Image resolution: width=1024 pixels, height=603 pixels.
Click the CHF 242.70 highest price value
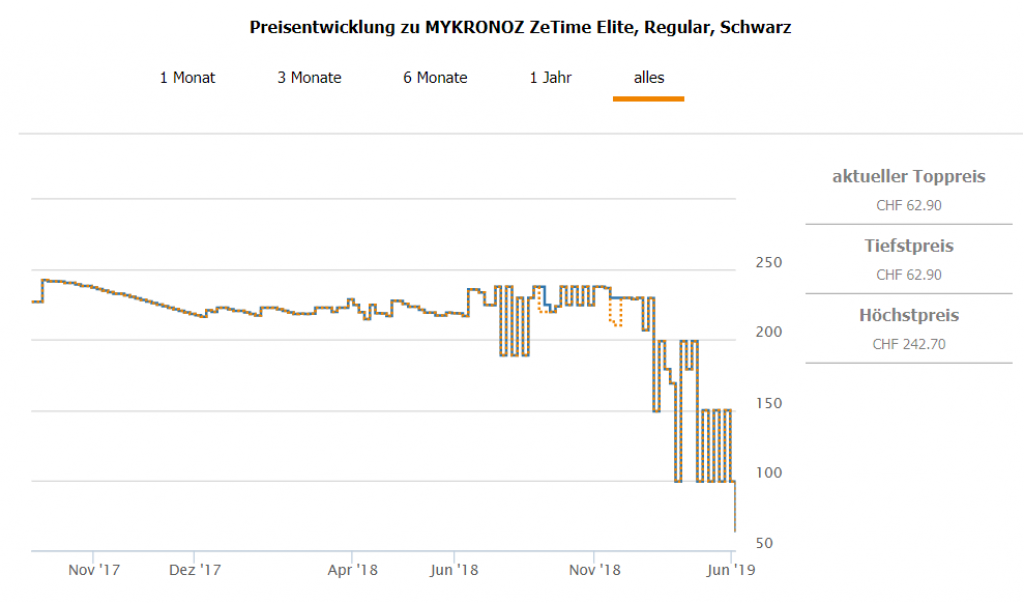click(x=908, y=344)
